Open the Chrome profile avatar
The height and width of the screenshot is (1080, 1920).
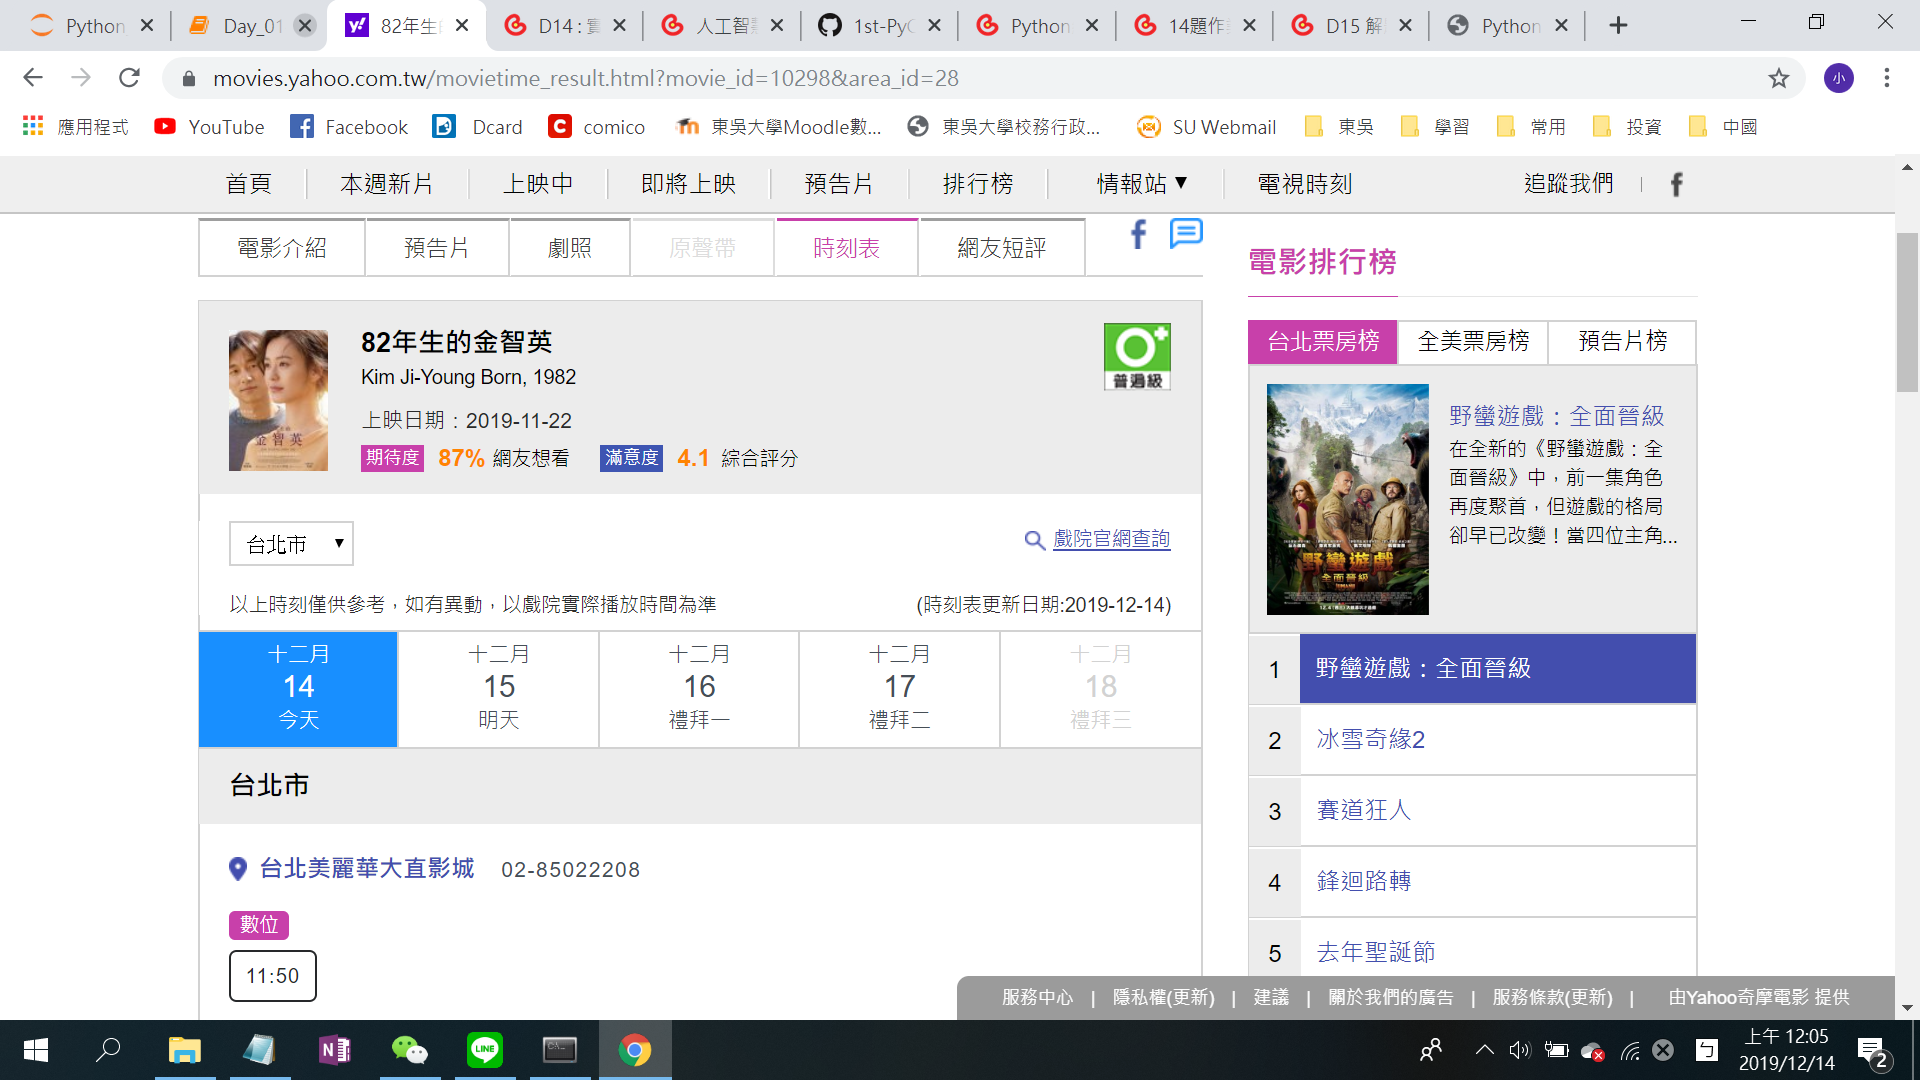coord(1838,78)
